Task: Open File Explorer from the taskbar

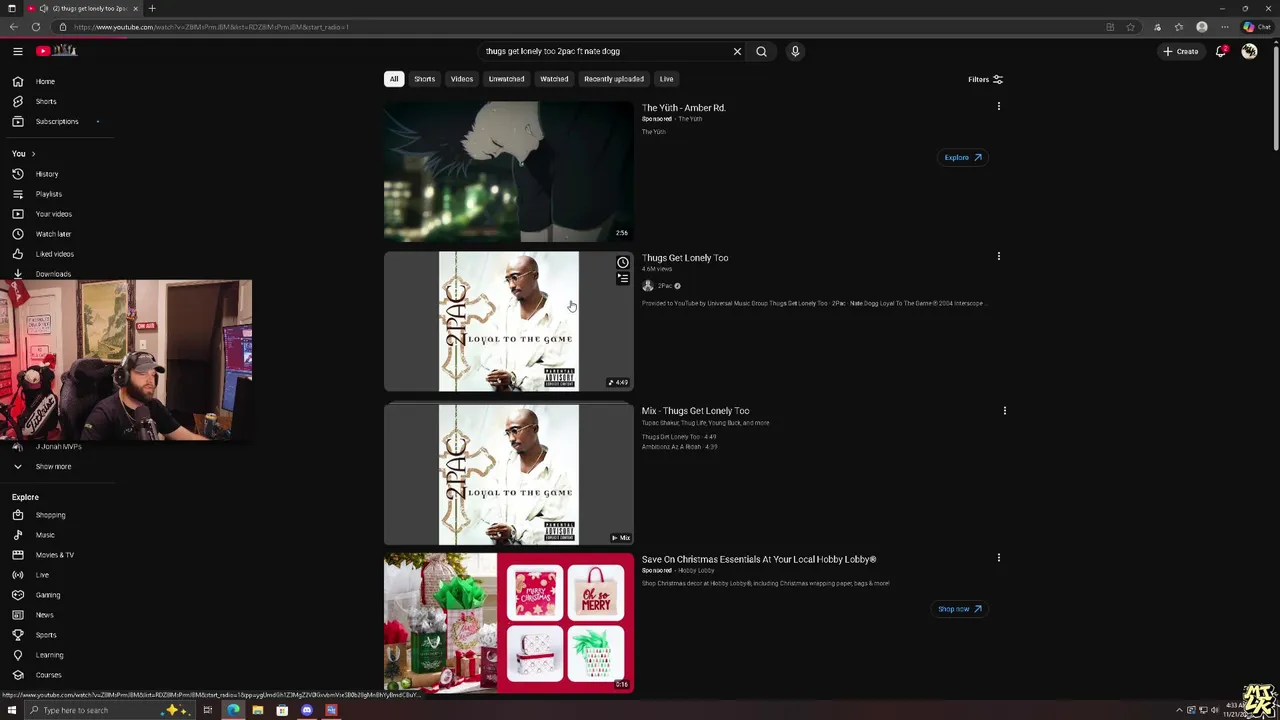Action: tap(257, 710)
